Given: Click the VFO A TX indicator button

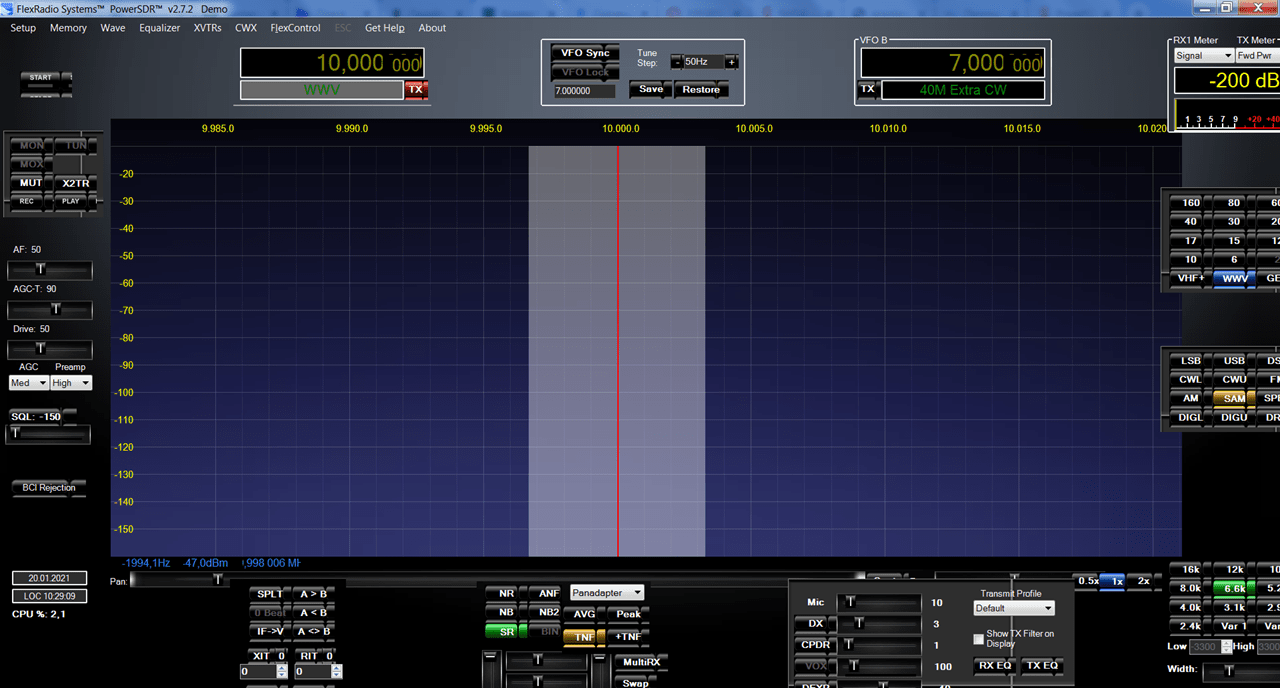Looking at the screenshot, I should click(416, 90).
